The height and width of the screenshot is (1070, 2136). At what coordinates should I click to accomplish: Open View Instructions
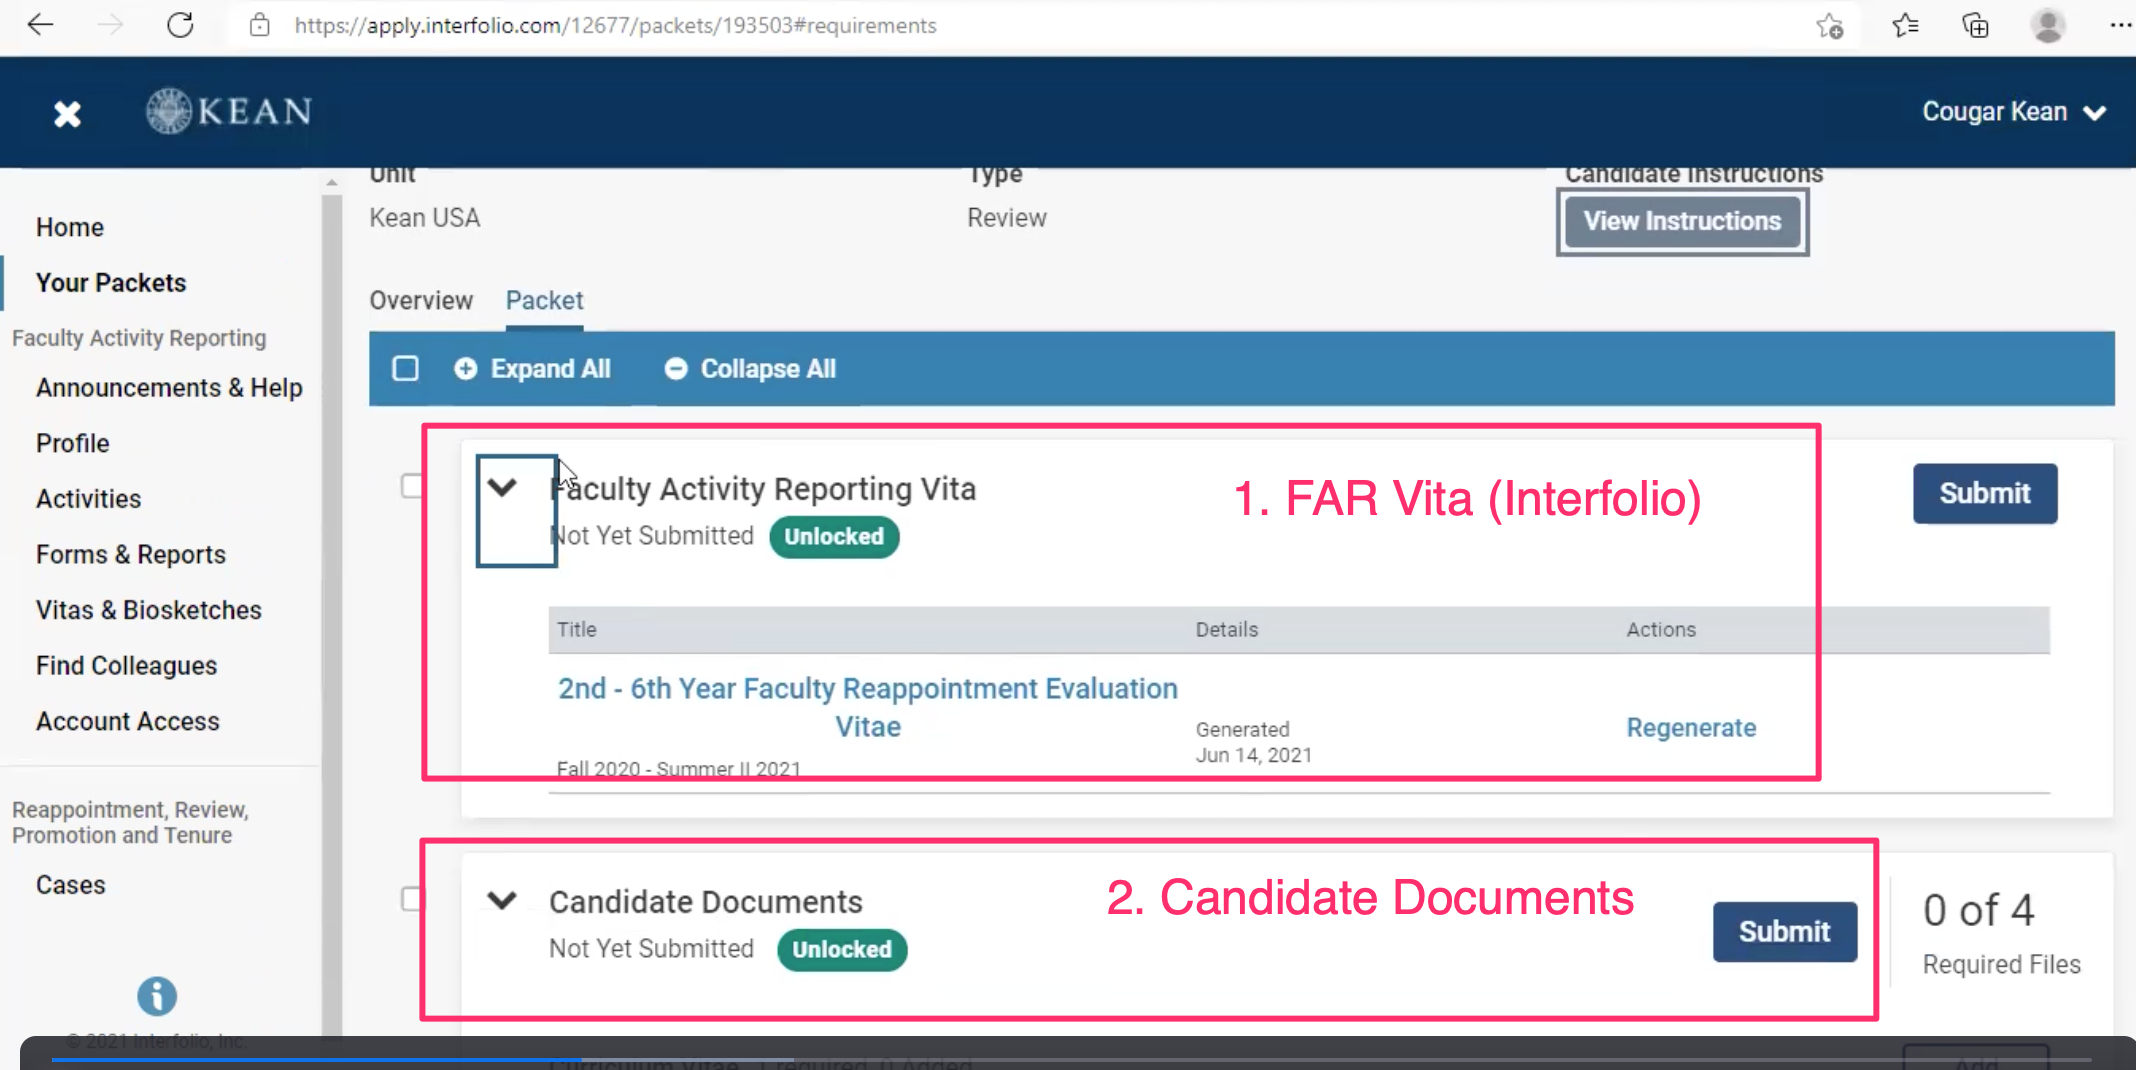(x=1682, y=221)
